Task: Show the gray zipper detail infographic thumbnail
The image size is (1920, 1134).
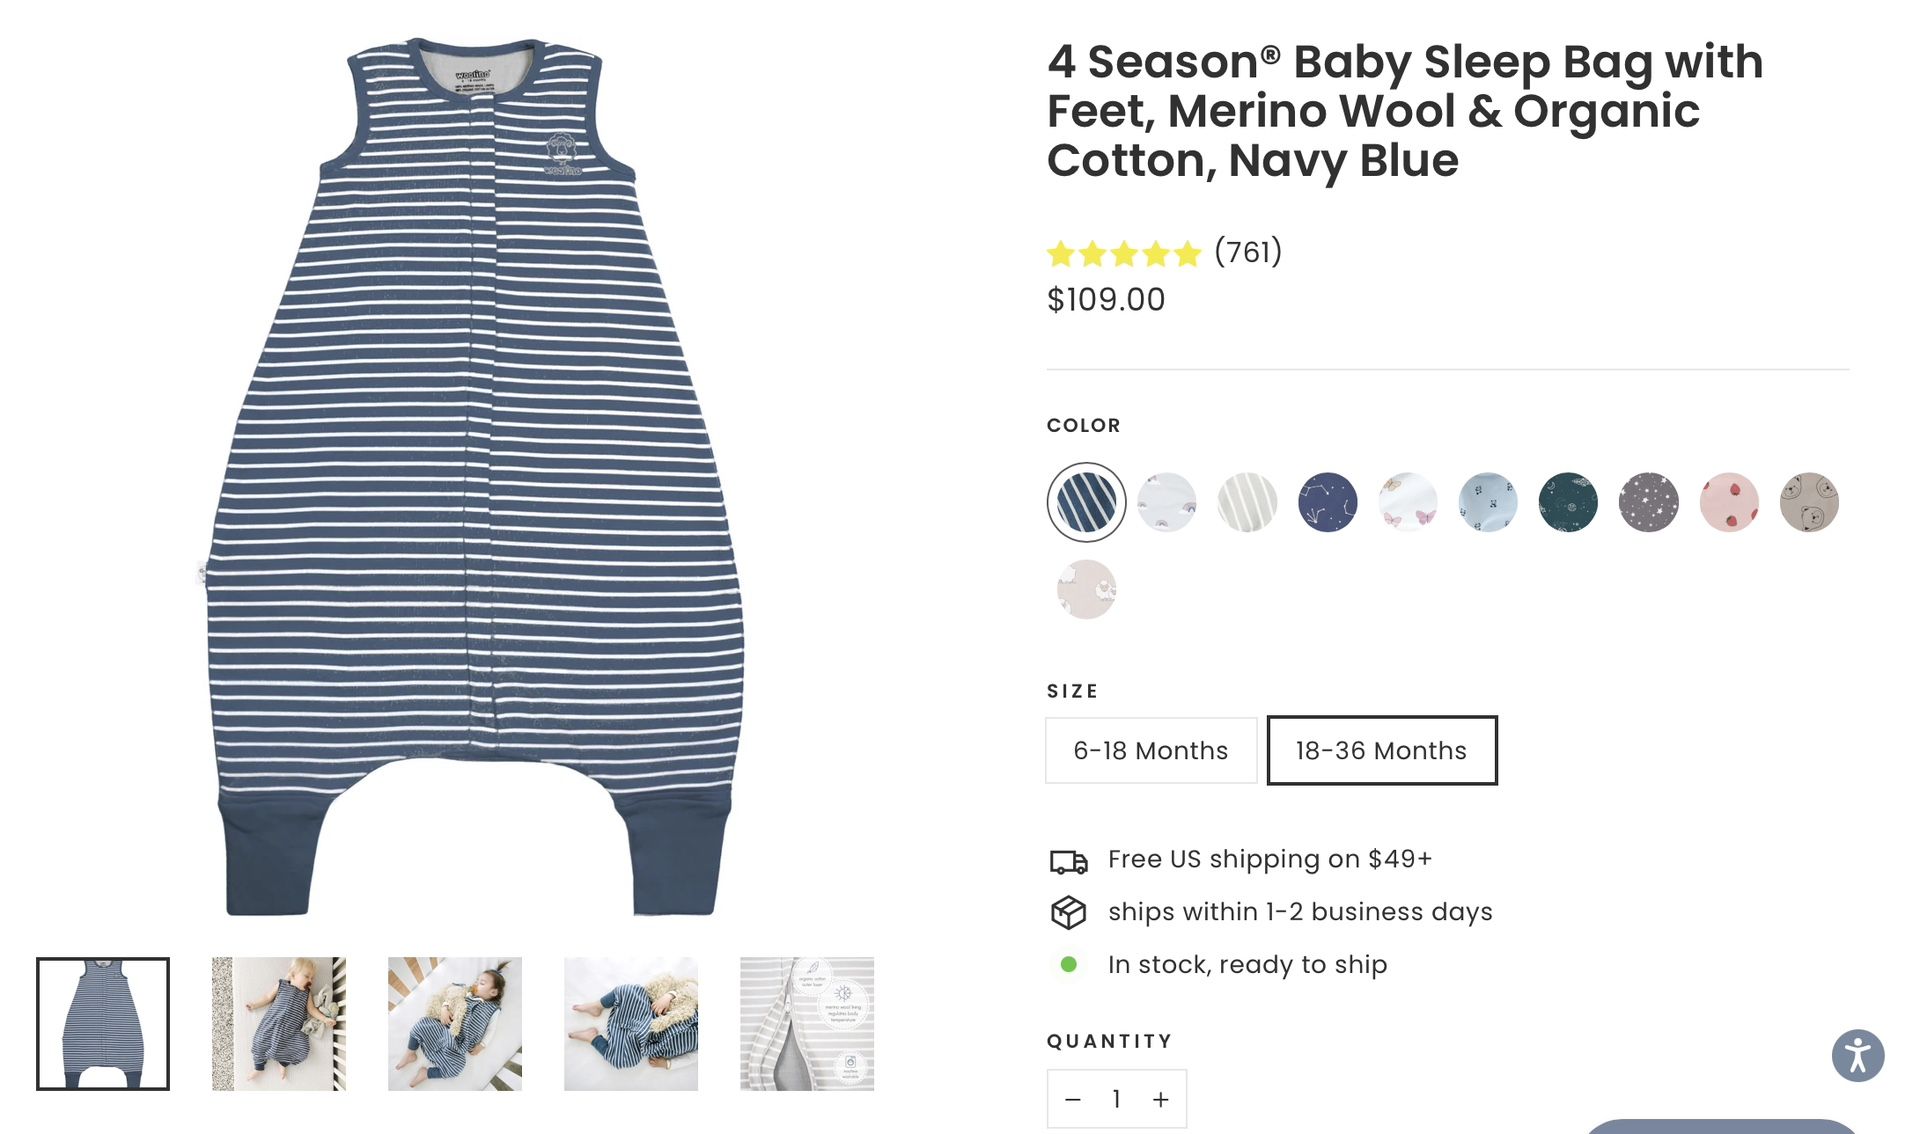Action: point(807,1024)
